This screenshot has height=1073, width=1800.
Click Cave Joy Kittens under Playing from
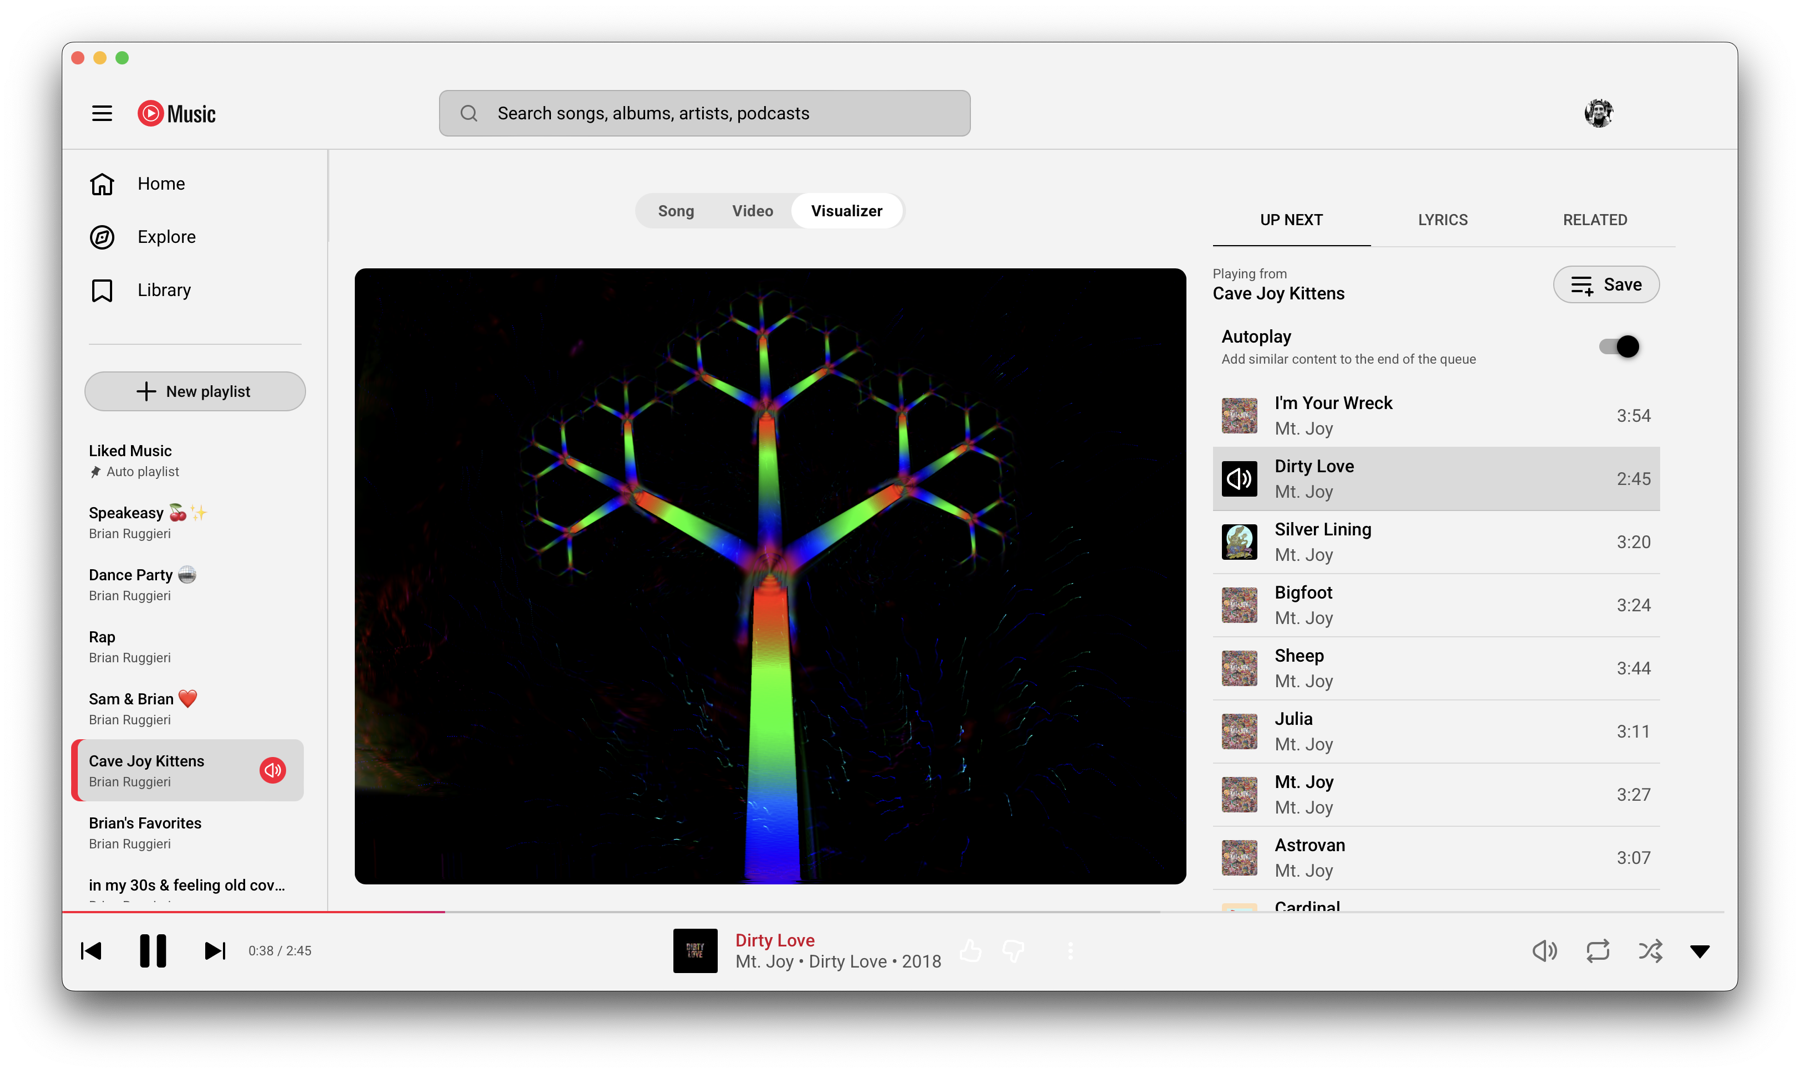click(x=1278, y=294)
